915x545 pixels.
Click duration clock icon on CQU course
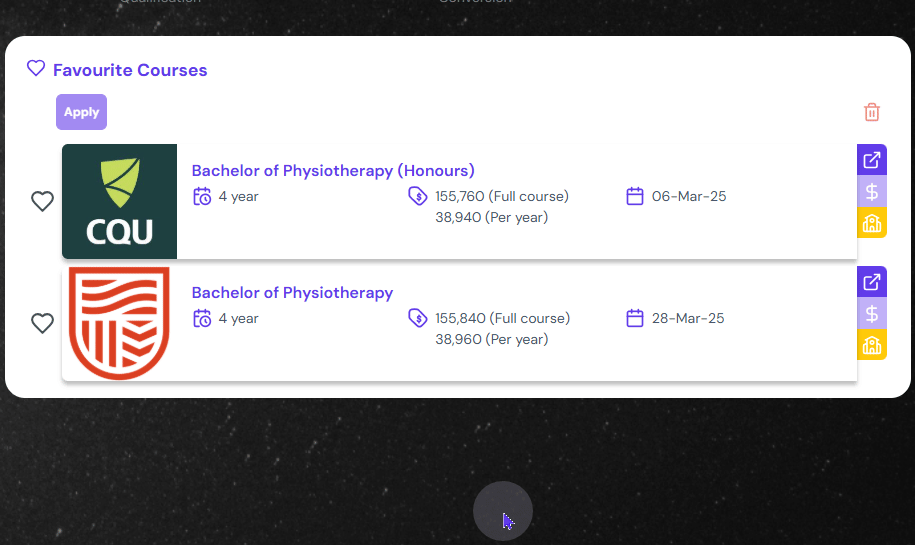[x=202, y=196]
